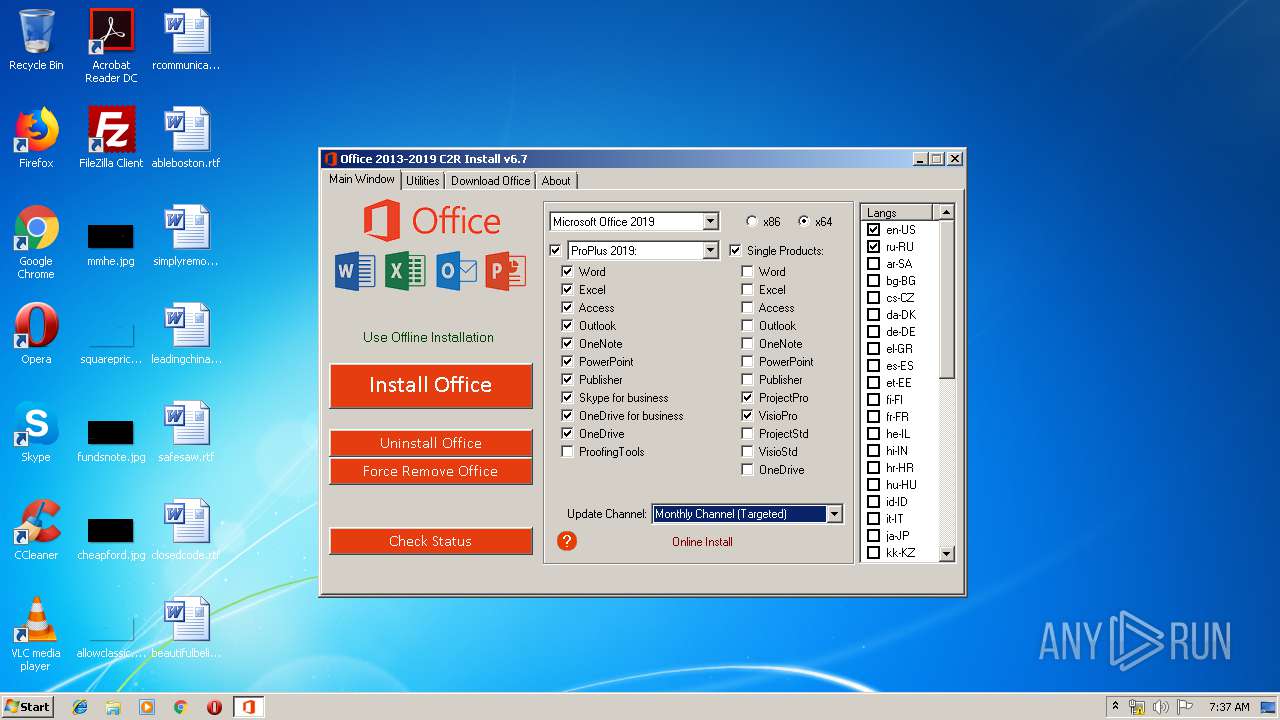
Task: Uncheck VisioPro single product
Action: point(747,415)
